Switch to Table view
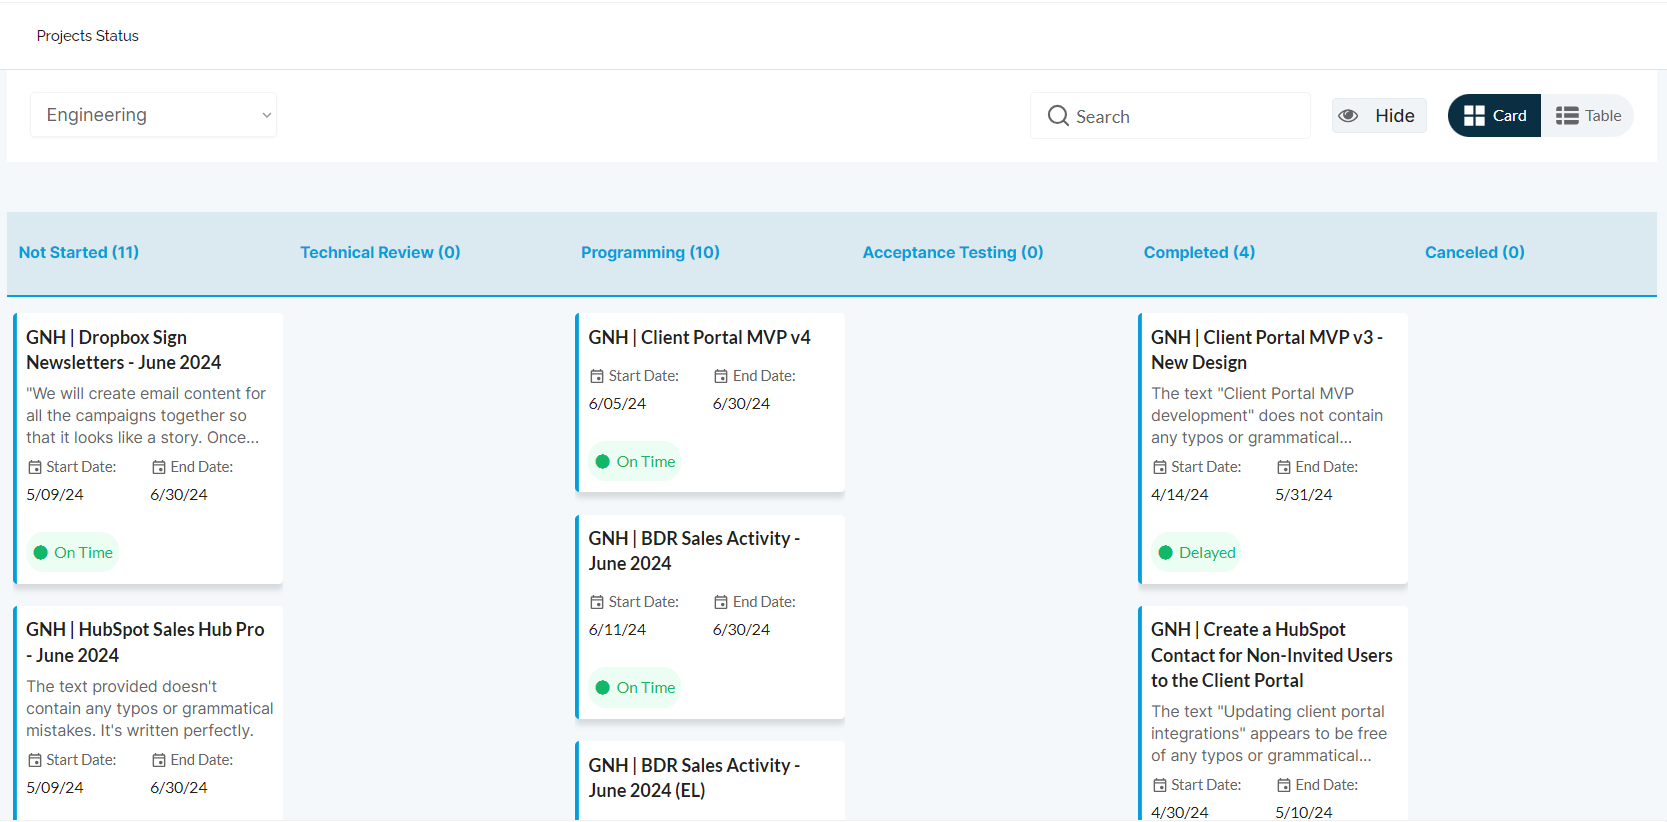 (1588, 116)
